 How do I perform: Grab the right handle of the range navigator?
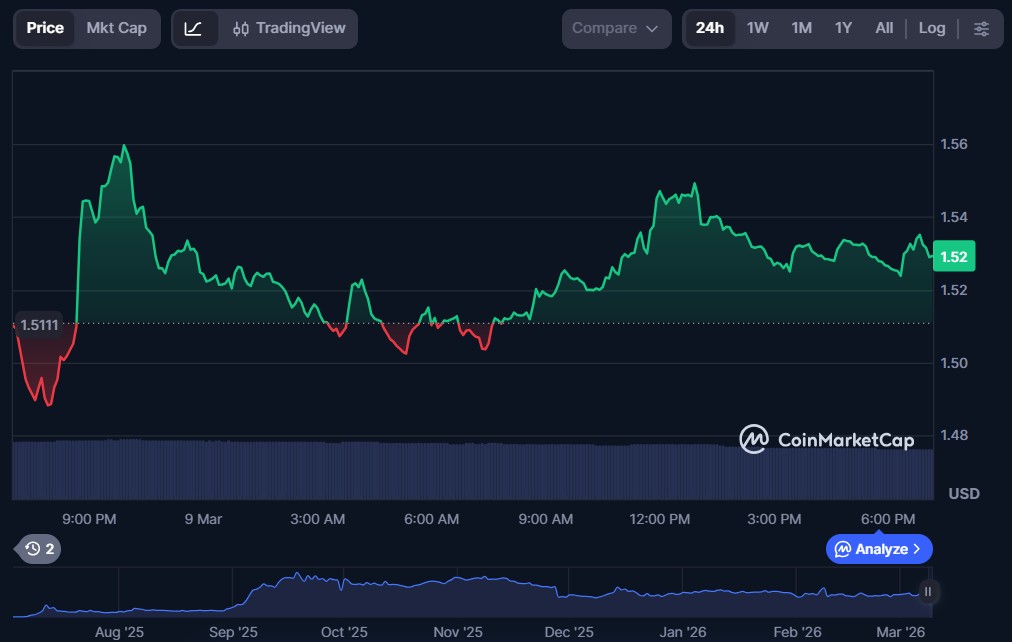point(928,592)
